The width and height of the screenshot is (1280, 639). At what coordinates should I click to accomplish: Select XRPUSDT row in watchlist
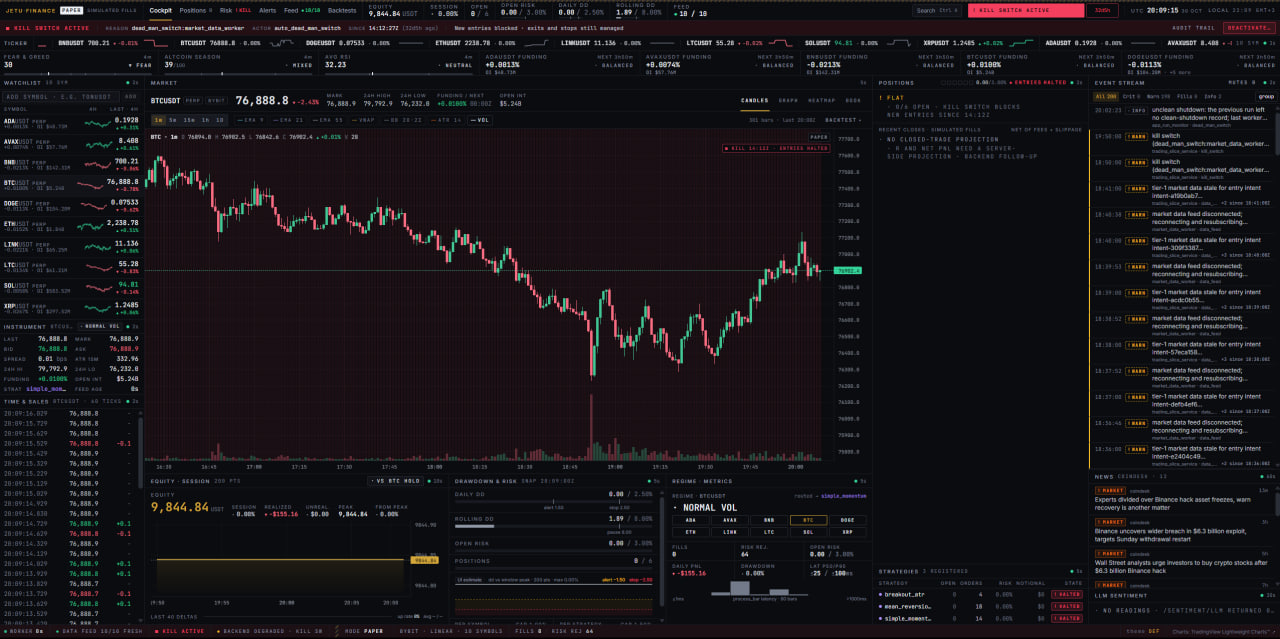[70, 309]
